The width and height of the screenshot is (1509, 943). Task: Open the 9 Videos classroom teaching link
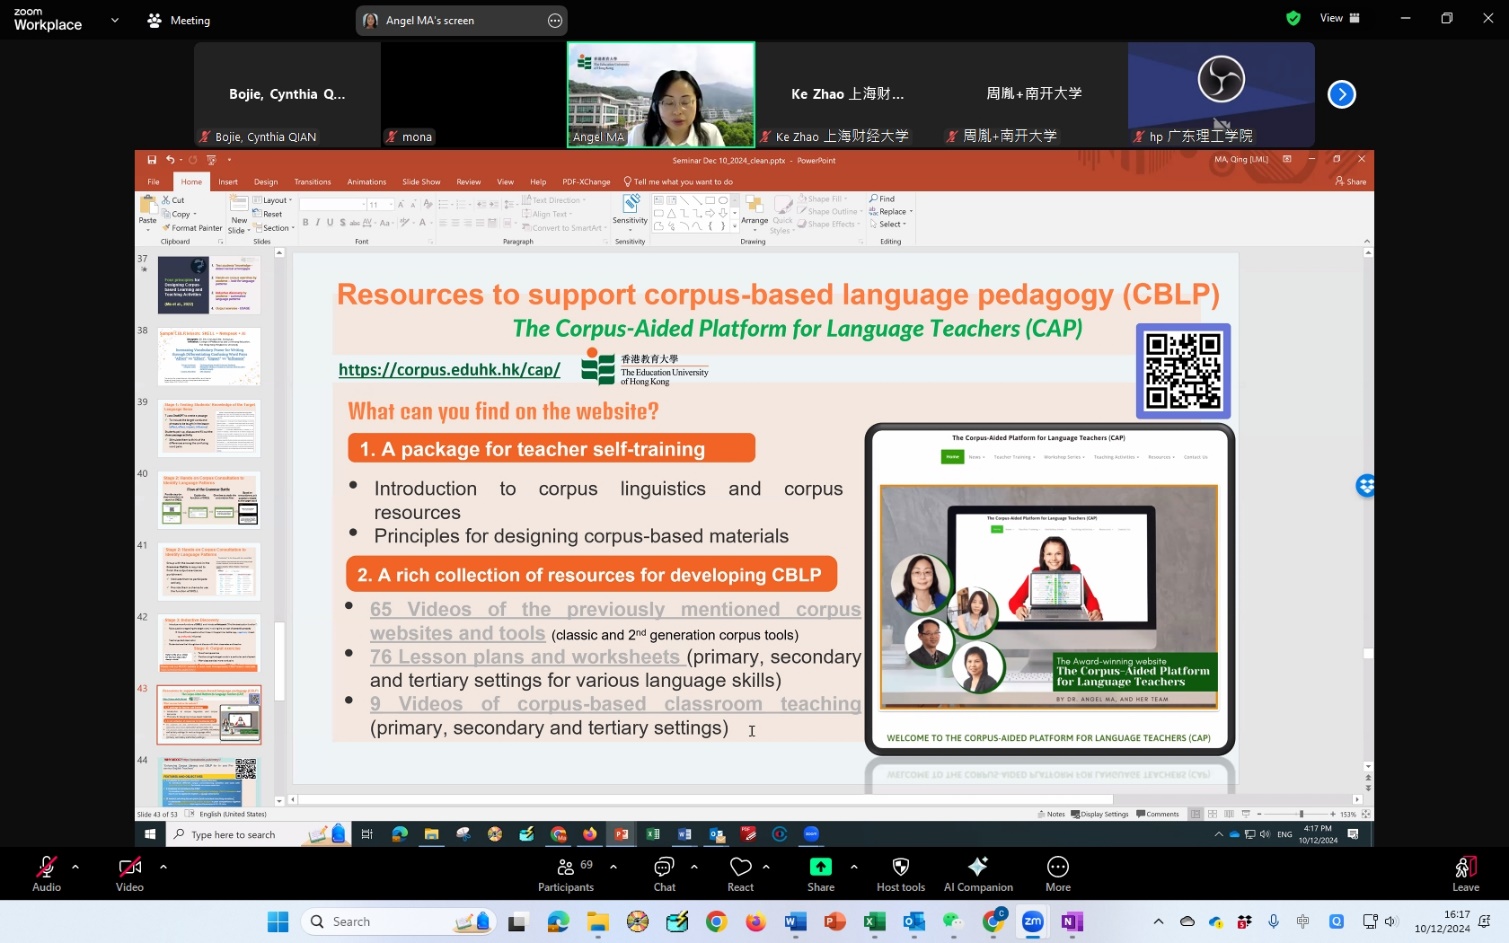(615, 704)
